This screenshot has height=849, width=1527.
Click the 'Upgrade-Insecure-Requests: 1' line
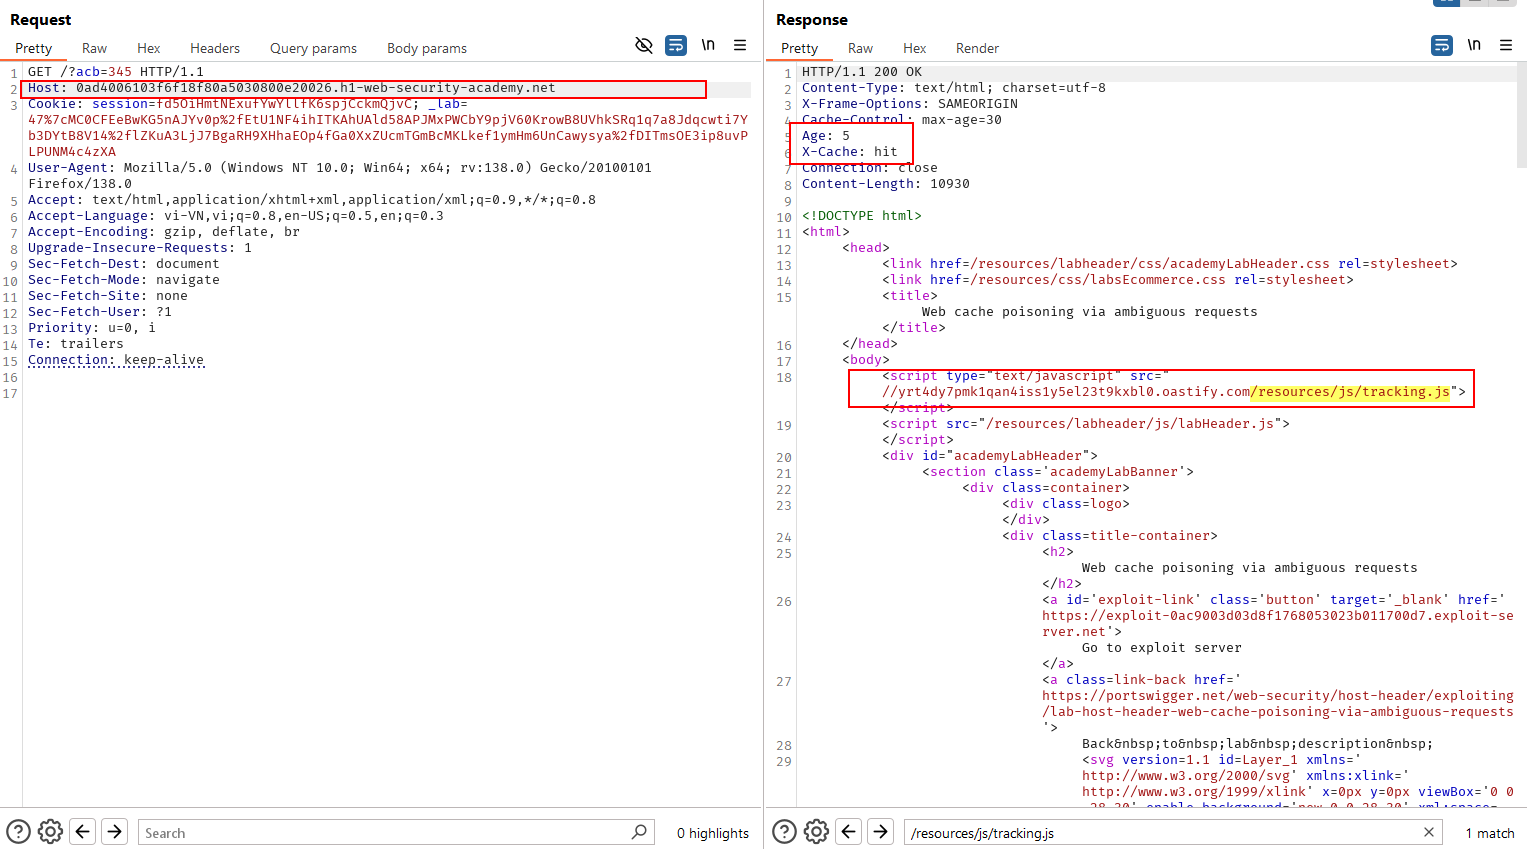pyautogui.click(x=140, y=248)
